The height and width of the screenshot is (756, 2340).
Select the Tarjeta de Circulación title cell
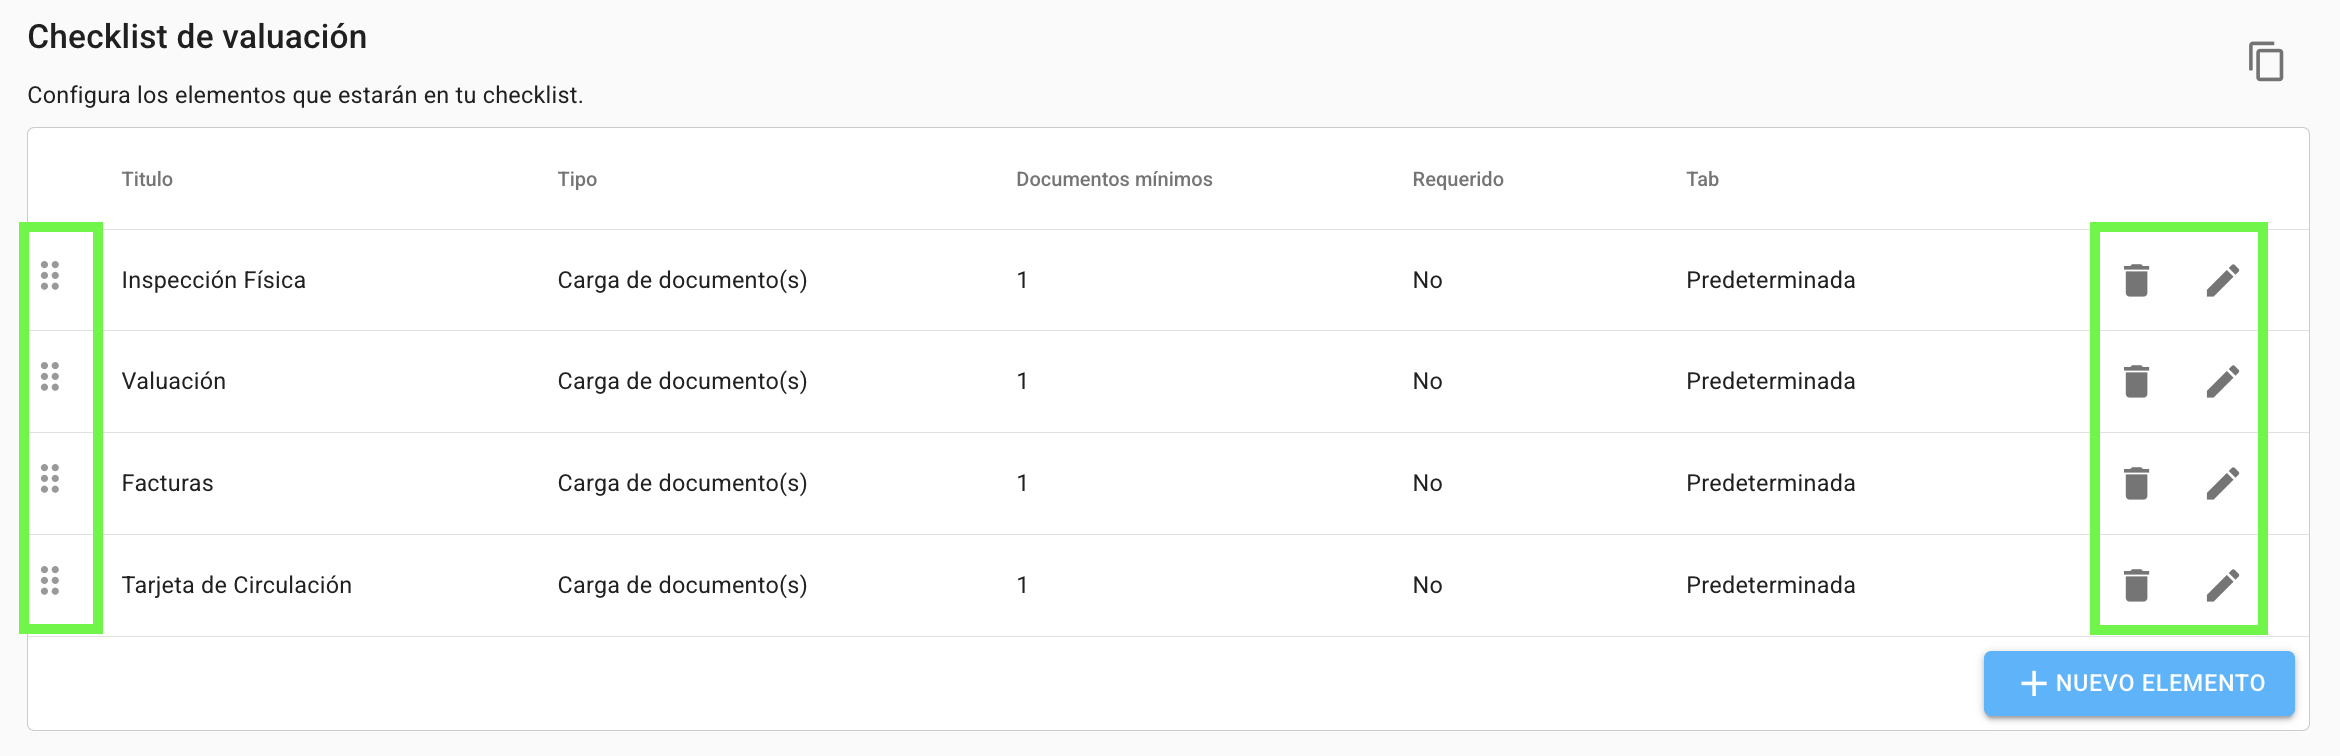[237, 585]
